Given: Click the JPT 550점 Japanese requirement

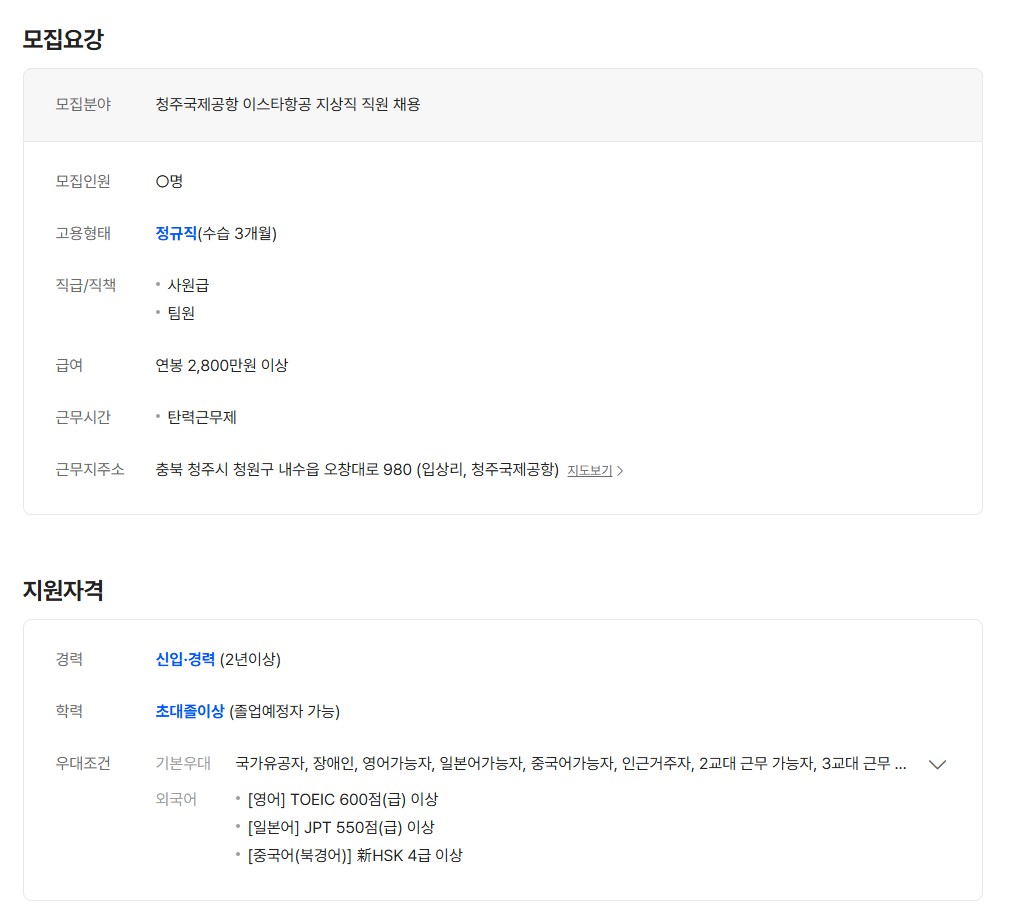Looking at the screenshot, I should click(340, 827).
